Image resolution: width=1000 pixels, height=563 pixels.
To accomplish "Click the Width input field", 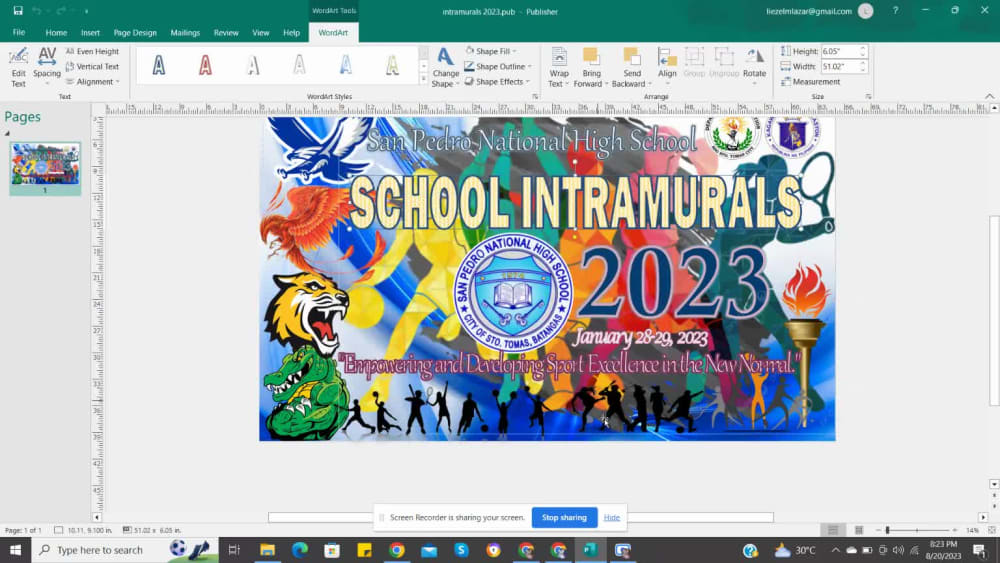I will click(839, 66).
